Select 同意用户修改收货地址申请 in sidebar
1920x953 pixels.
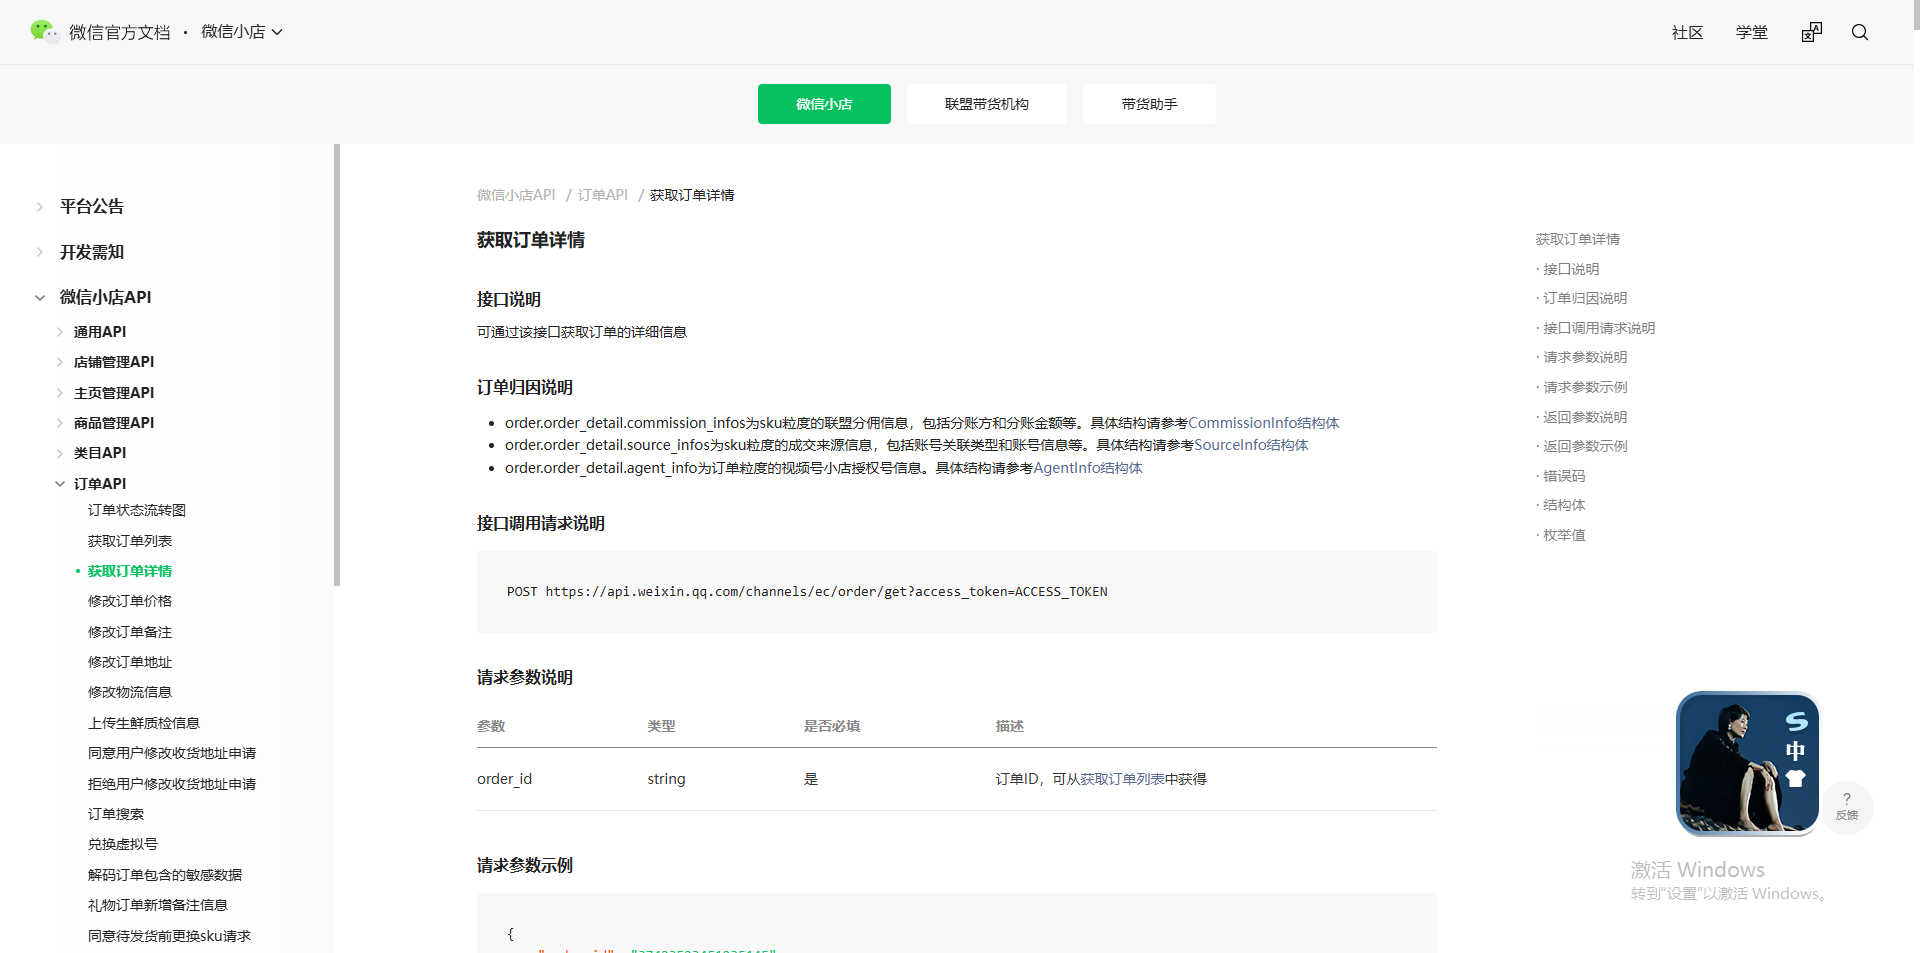coord(172,753)
